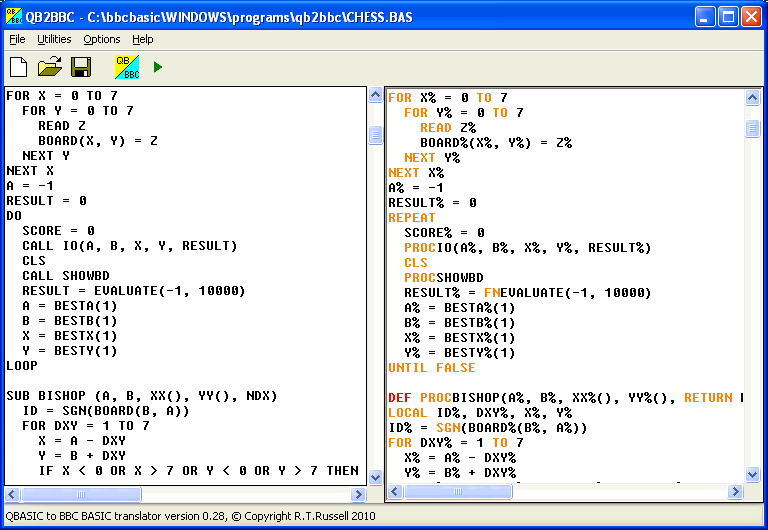Open the Options menu
Screen dimensions: 768x530
pos(102,39)
